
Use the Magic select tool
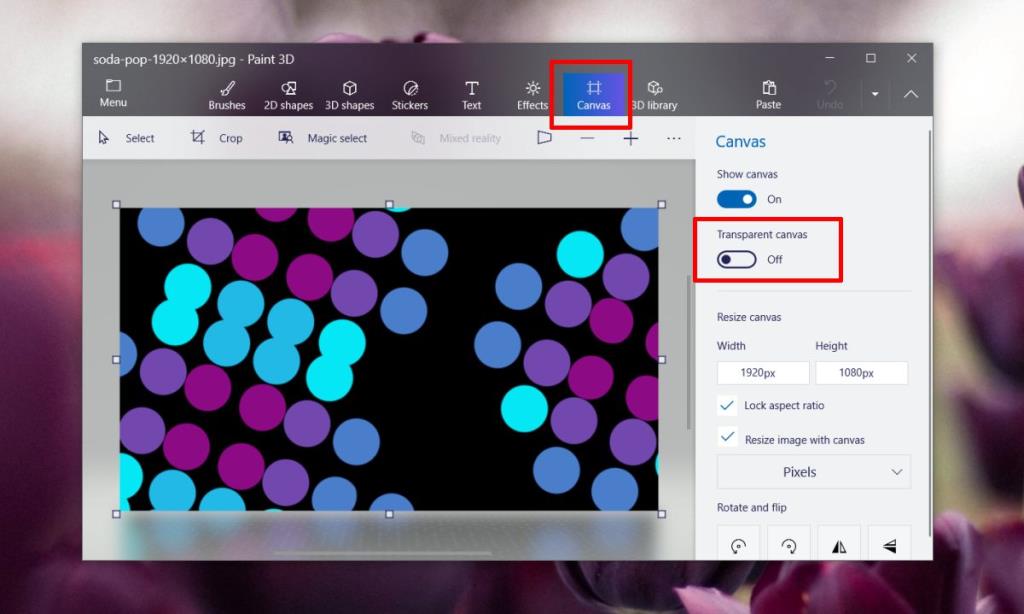tap(325, 138)
